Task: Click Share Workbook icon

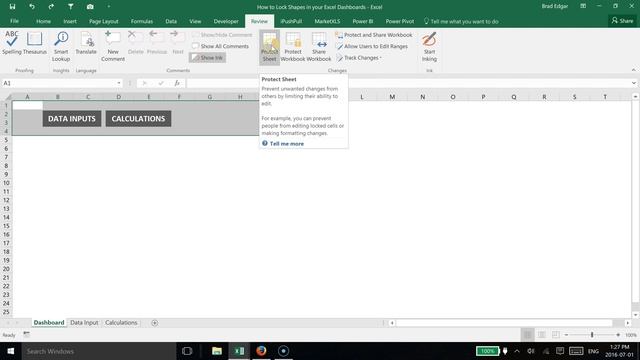Action: (x=319, y=47)
